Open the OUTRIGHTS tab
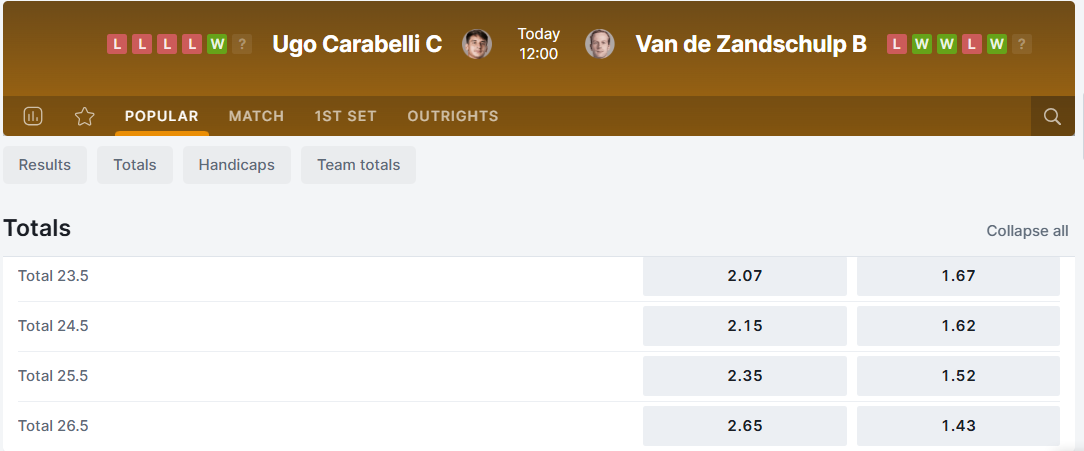This screenshot has width=1084, height=451. tap(452, 116)
